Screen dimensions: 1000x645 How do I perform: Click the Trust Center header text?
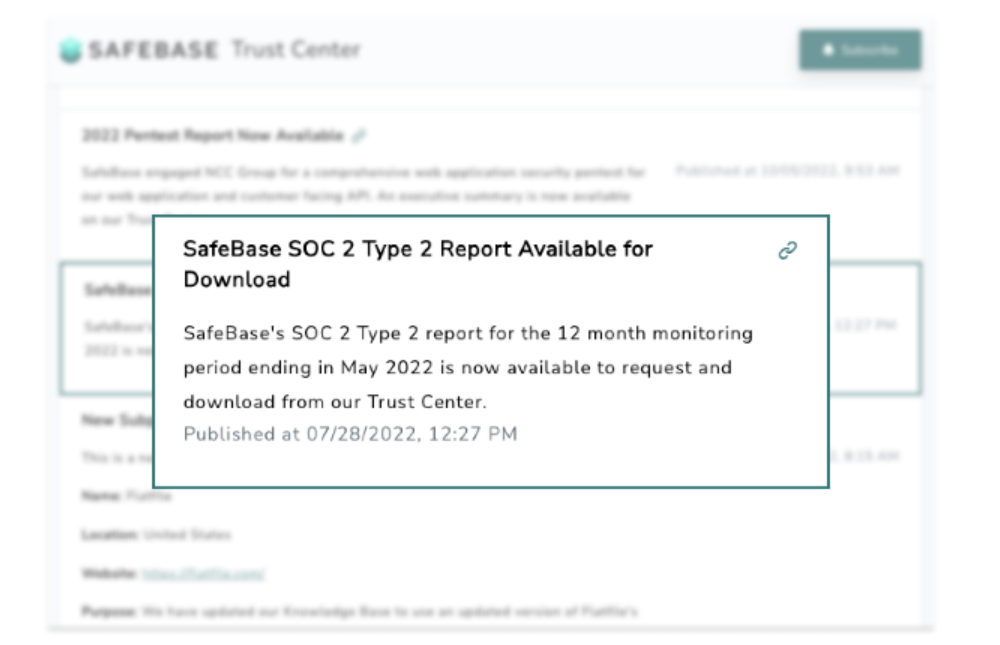tap(296, 50)
